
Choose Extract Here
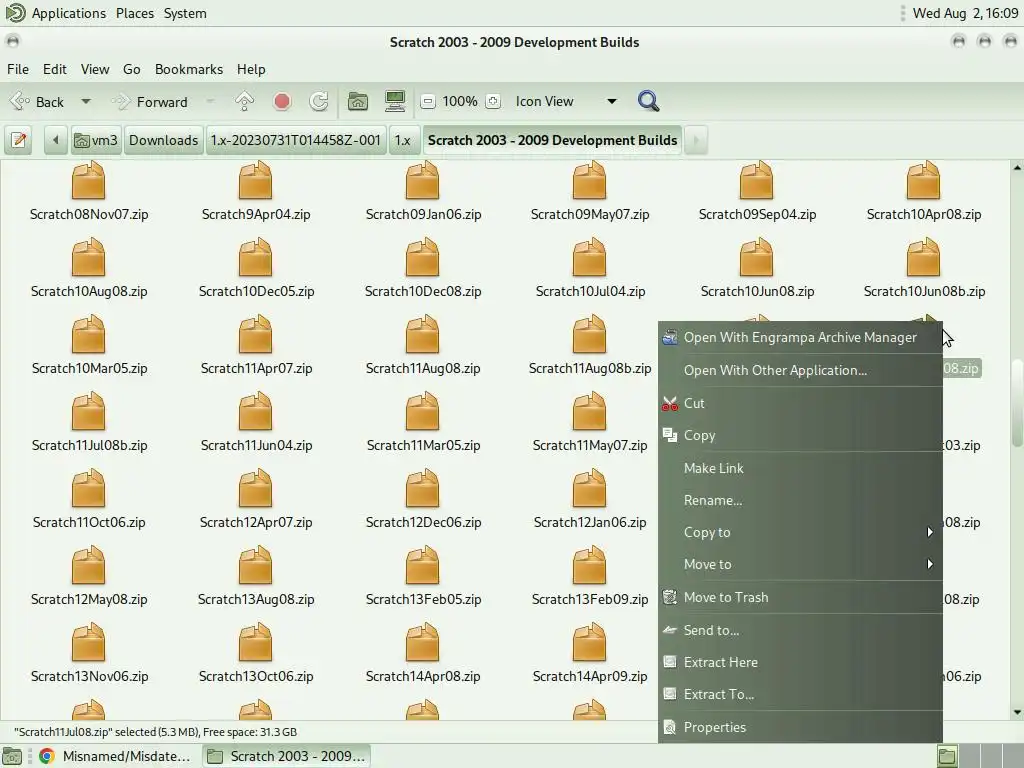(800, 662)
